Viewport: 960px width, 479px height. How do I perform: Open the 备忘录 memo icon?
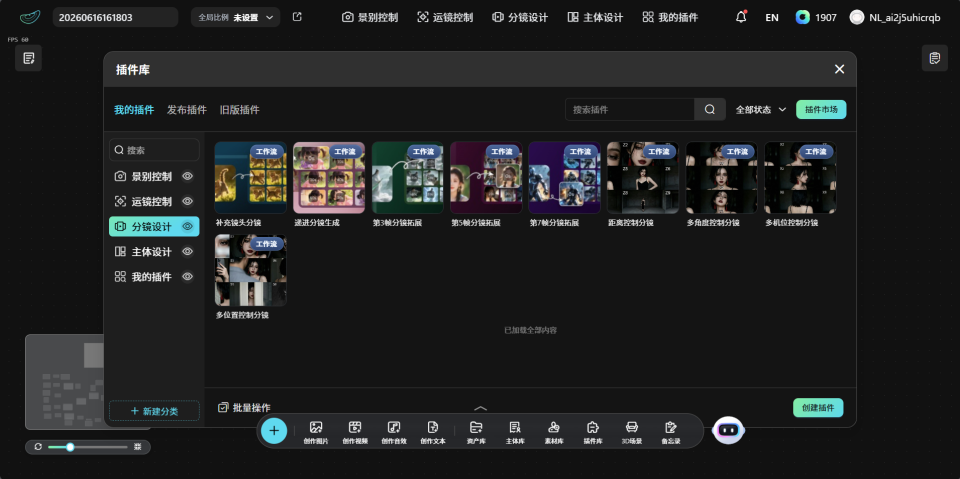pos(670,428)
